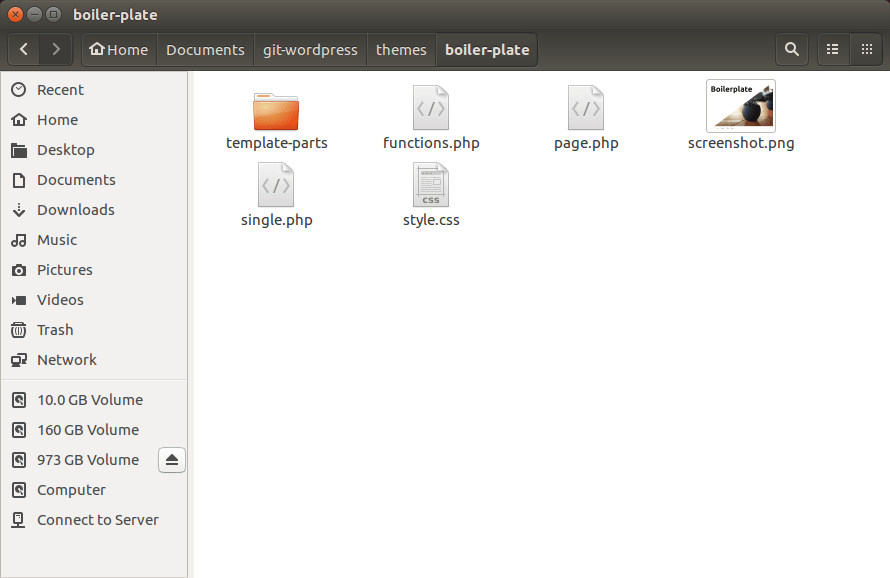Viewport: 890px width, 578px height.
Task: Select the template-parts folder icon
Action: tap(276, 111)
